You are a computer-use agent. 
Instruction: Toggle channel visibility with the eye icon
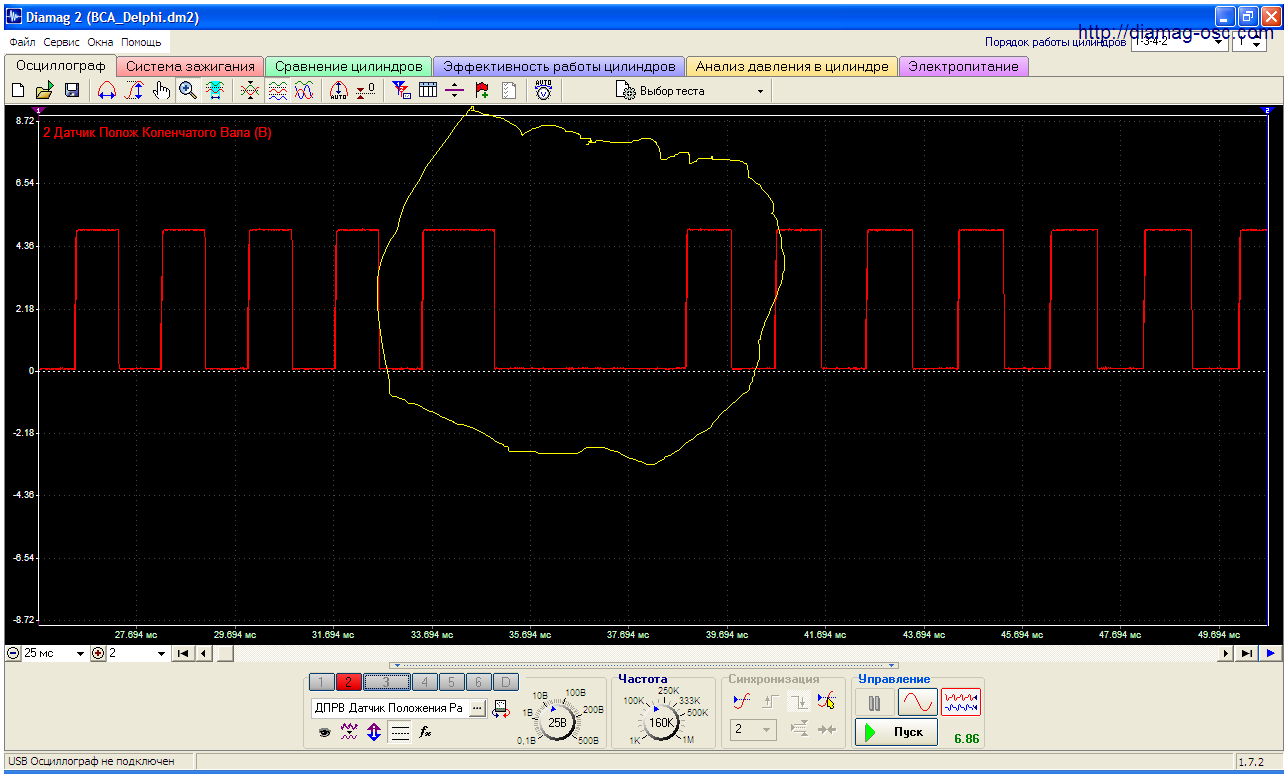(324, 733)
